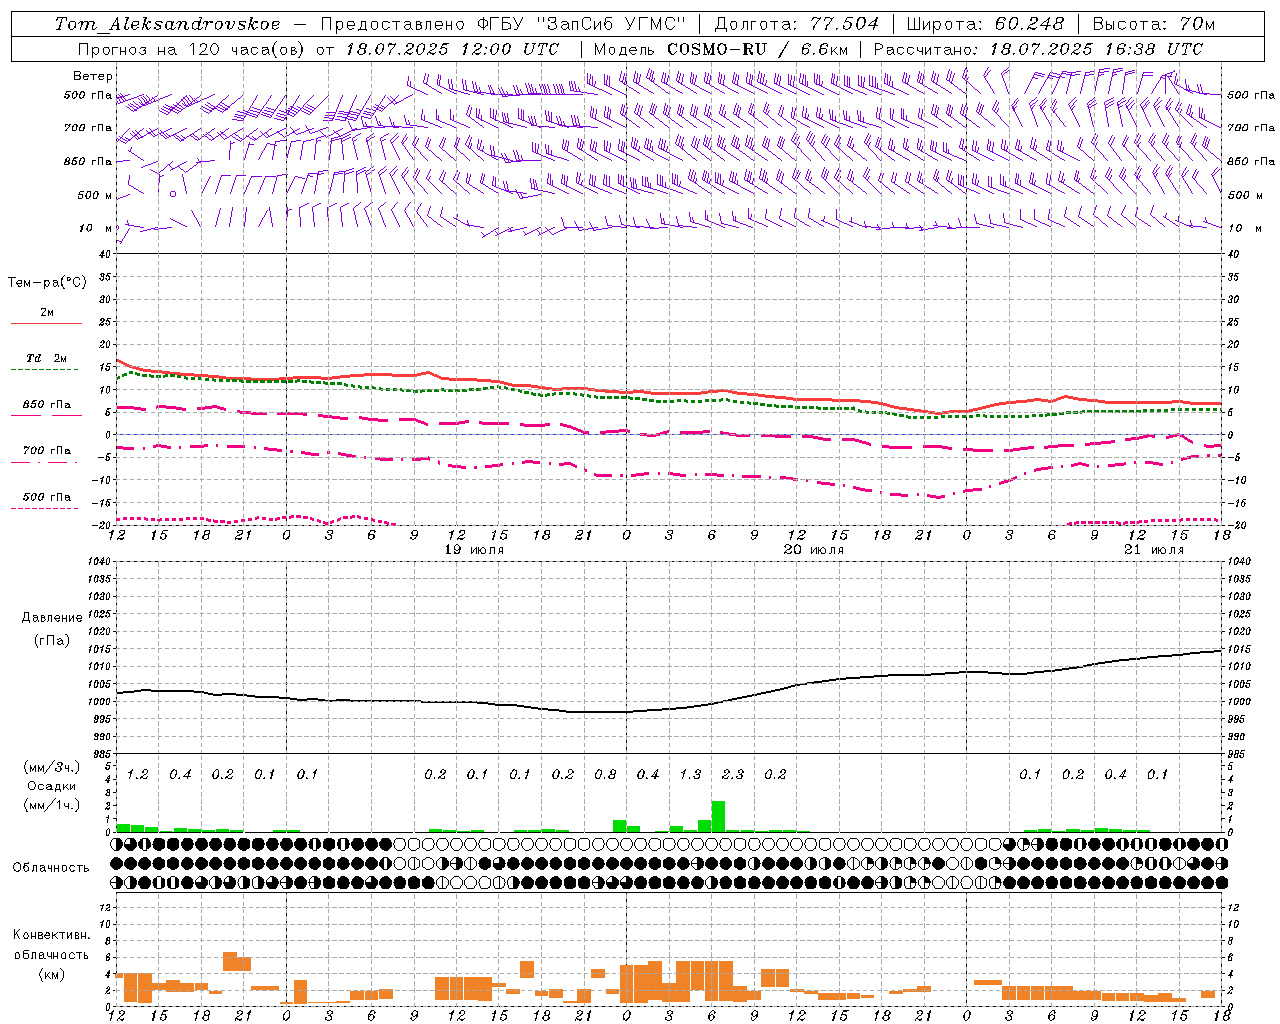Click the 20 июля date label
1280x1024 pixels.
pos(814,550)
